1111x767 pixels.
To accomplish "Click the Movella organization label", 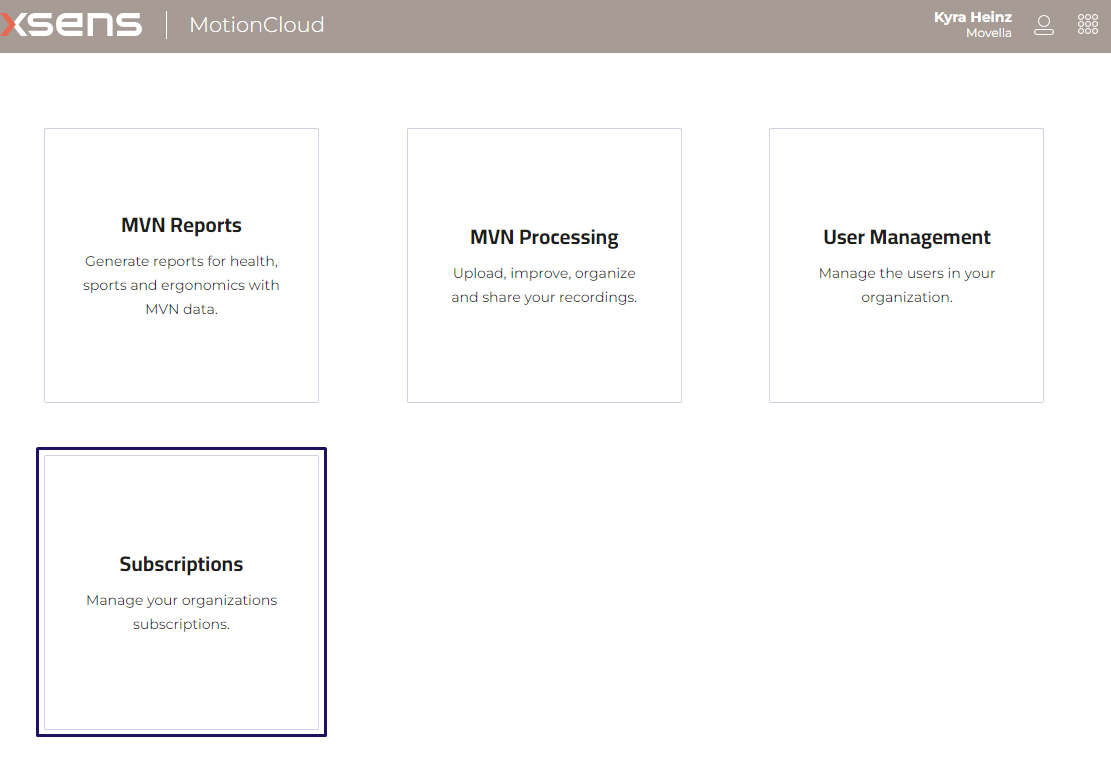I will [989, 33].
